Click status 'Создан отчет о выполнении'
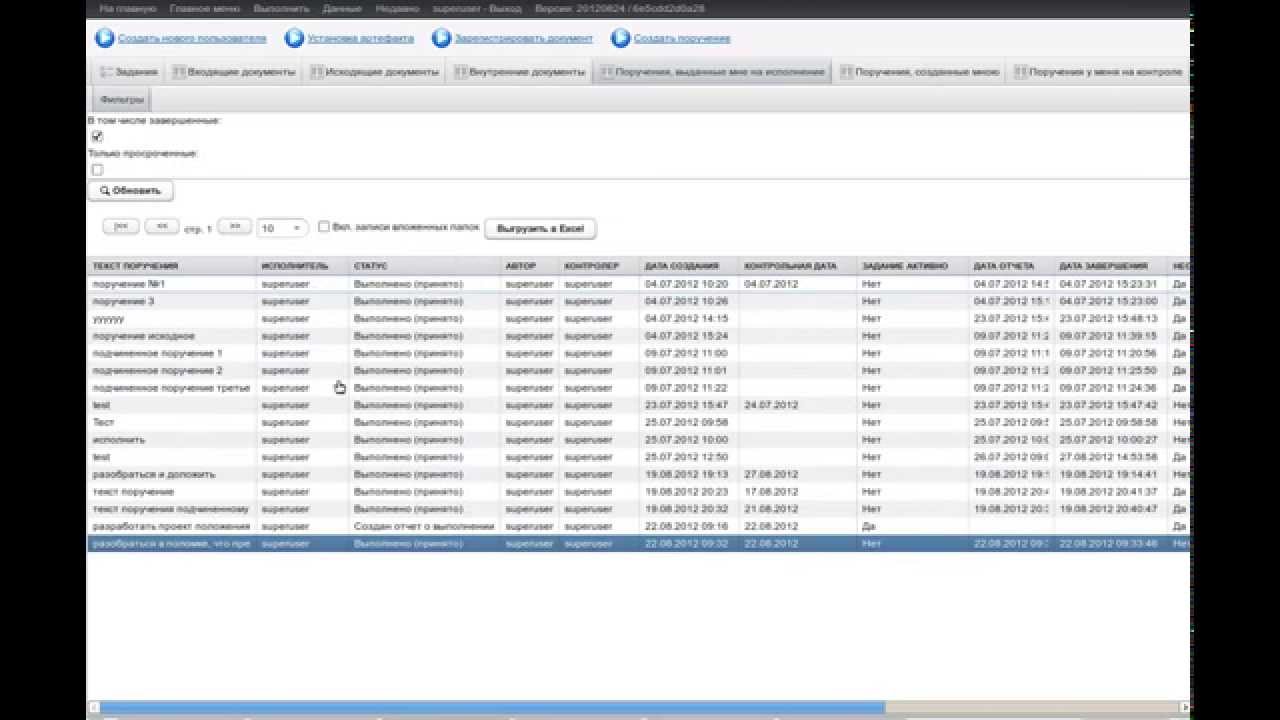This screenshot has width=1280, height=720. [424, 526]
